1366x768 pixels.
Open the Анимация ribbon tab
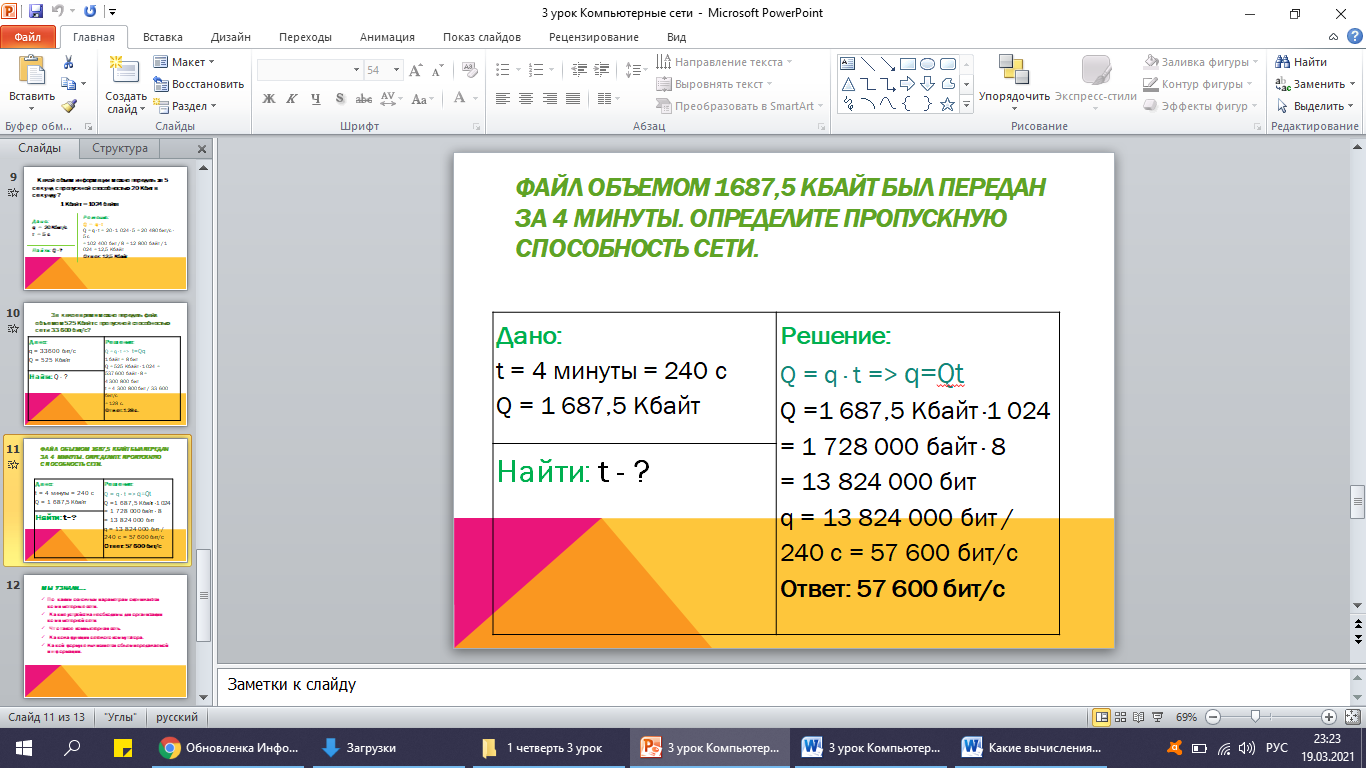click(387, 37)
